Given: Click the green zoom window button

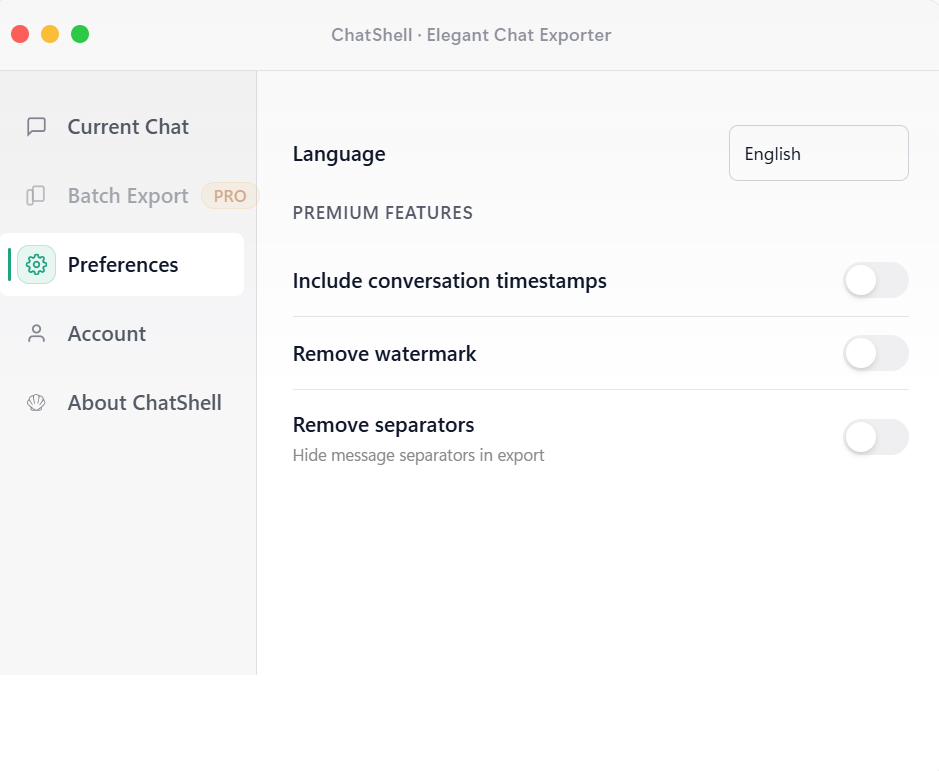Looking at the screenshot, I should pyautogui.click(x=79, y=33).
